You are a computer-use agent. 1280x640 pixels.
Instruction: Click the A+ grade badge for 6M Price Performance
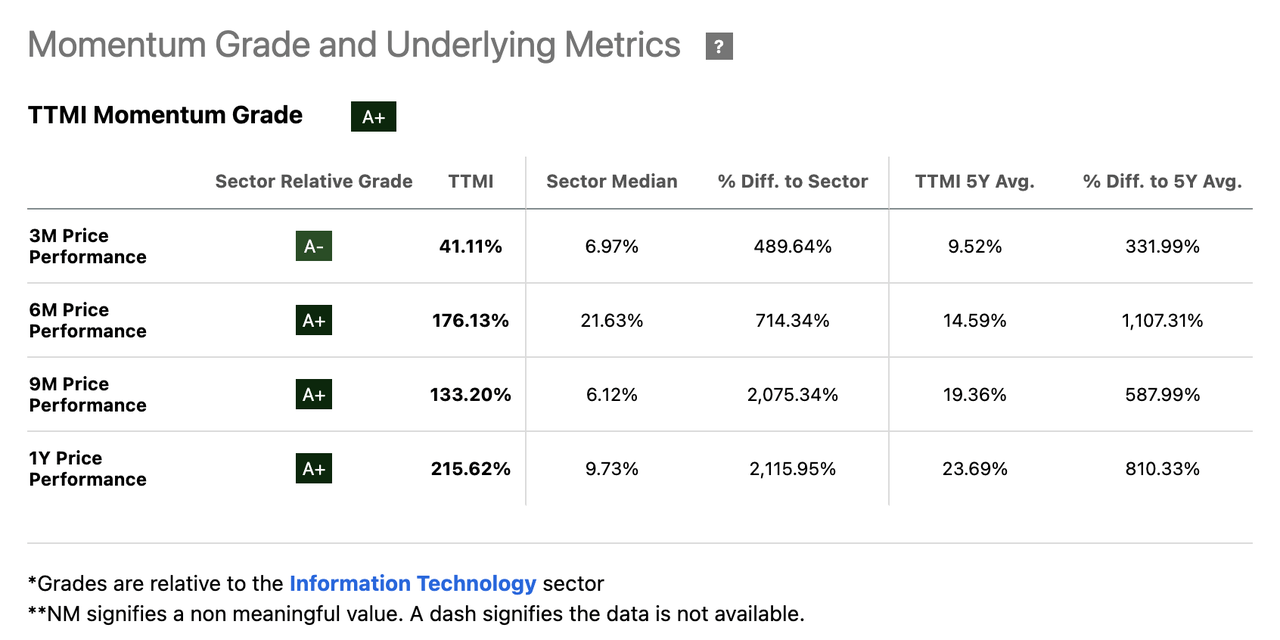pos(313,320)
